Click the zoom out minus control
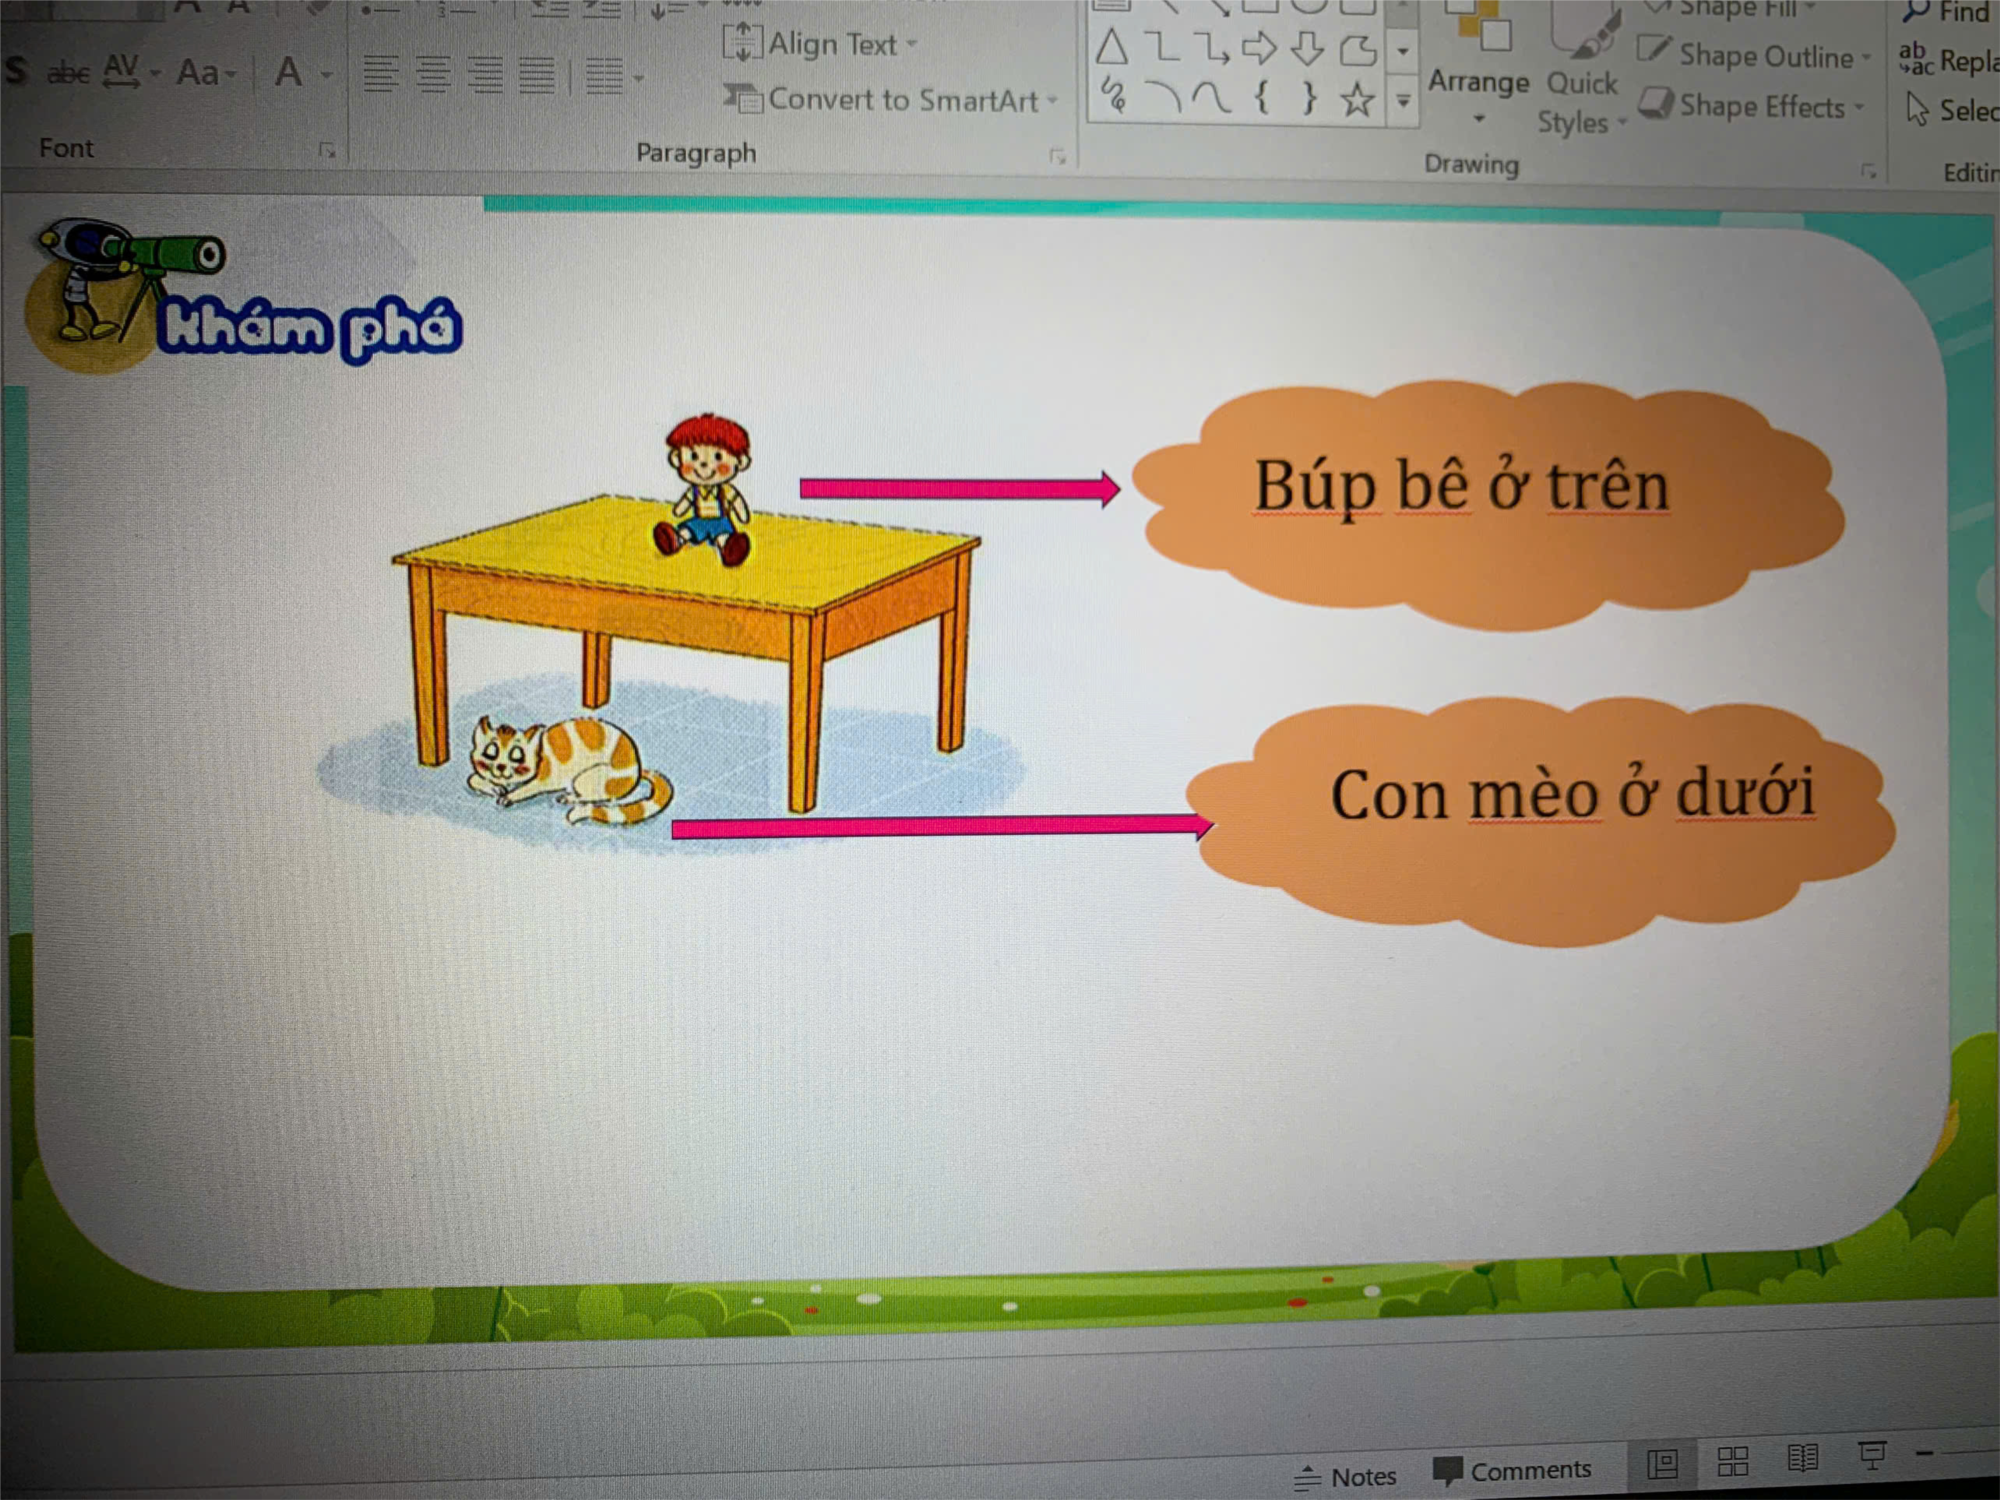This screenshot has height=1500, width=2000. 1924,1452
